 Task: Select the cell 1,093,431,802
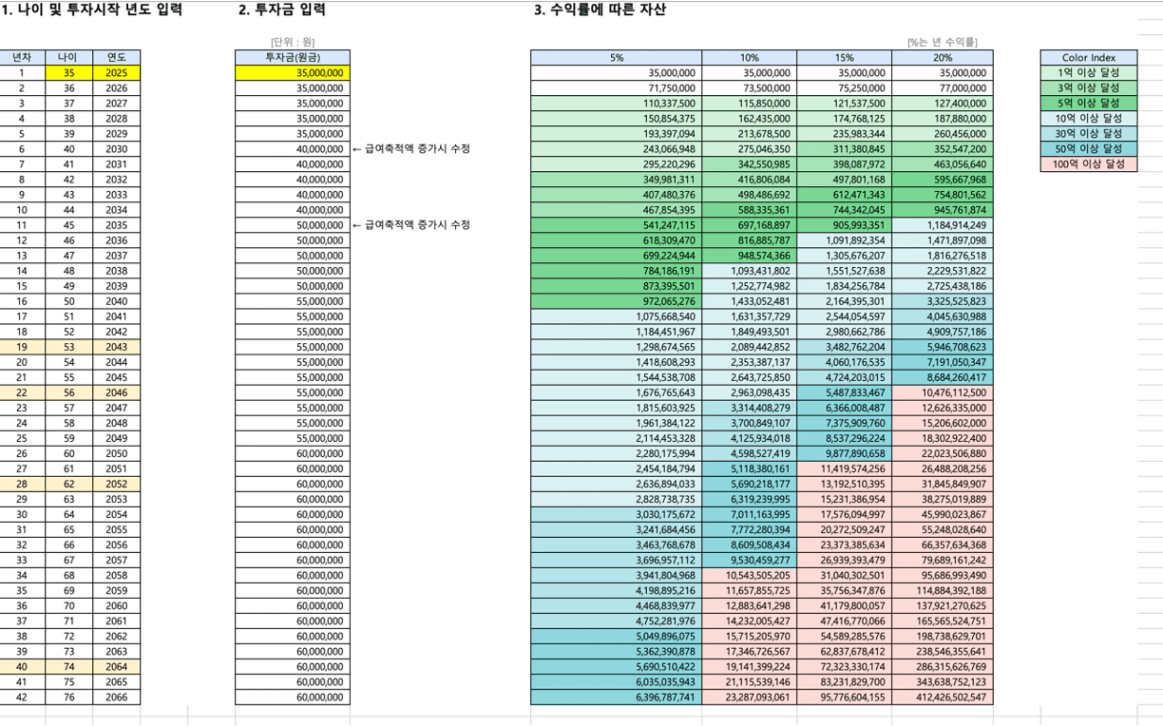coord(749,271)
